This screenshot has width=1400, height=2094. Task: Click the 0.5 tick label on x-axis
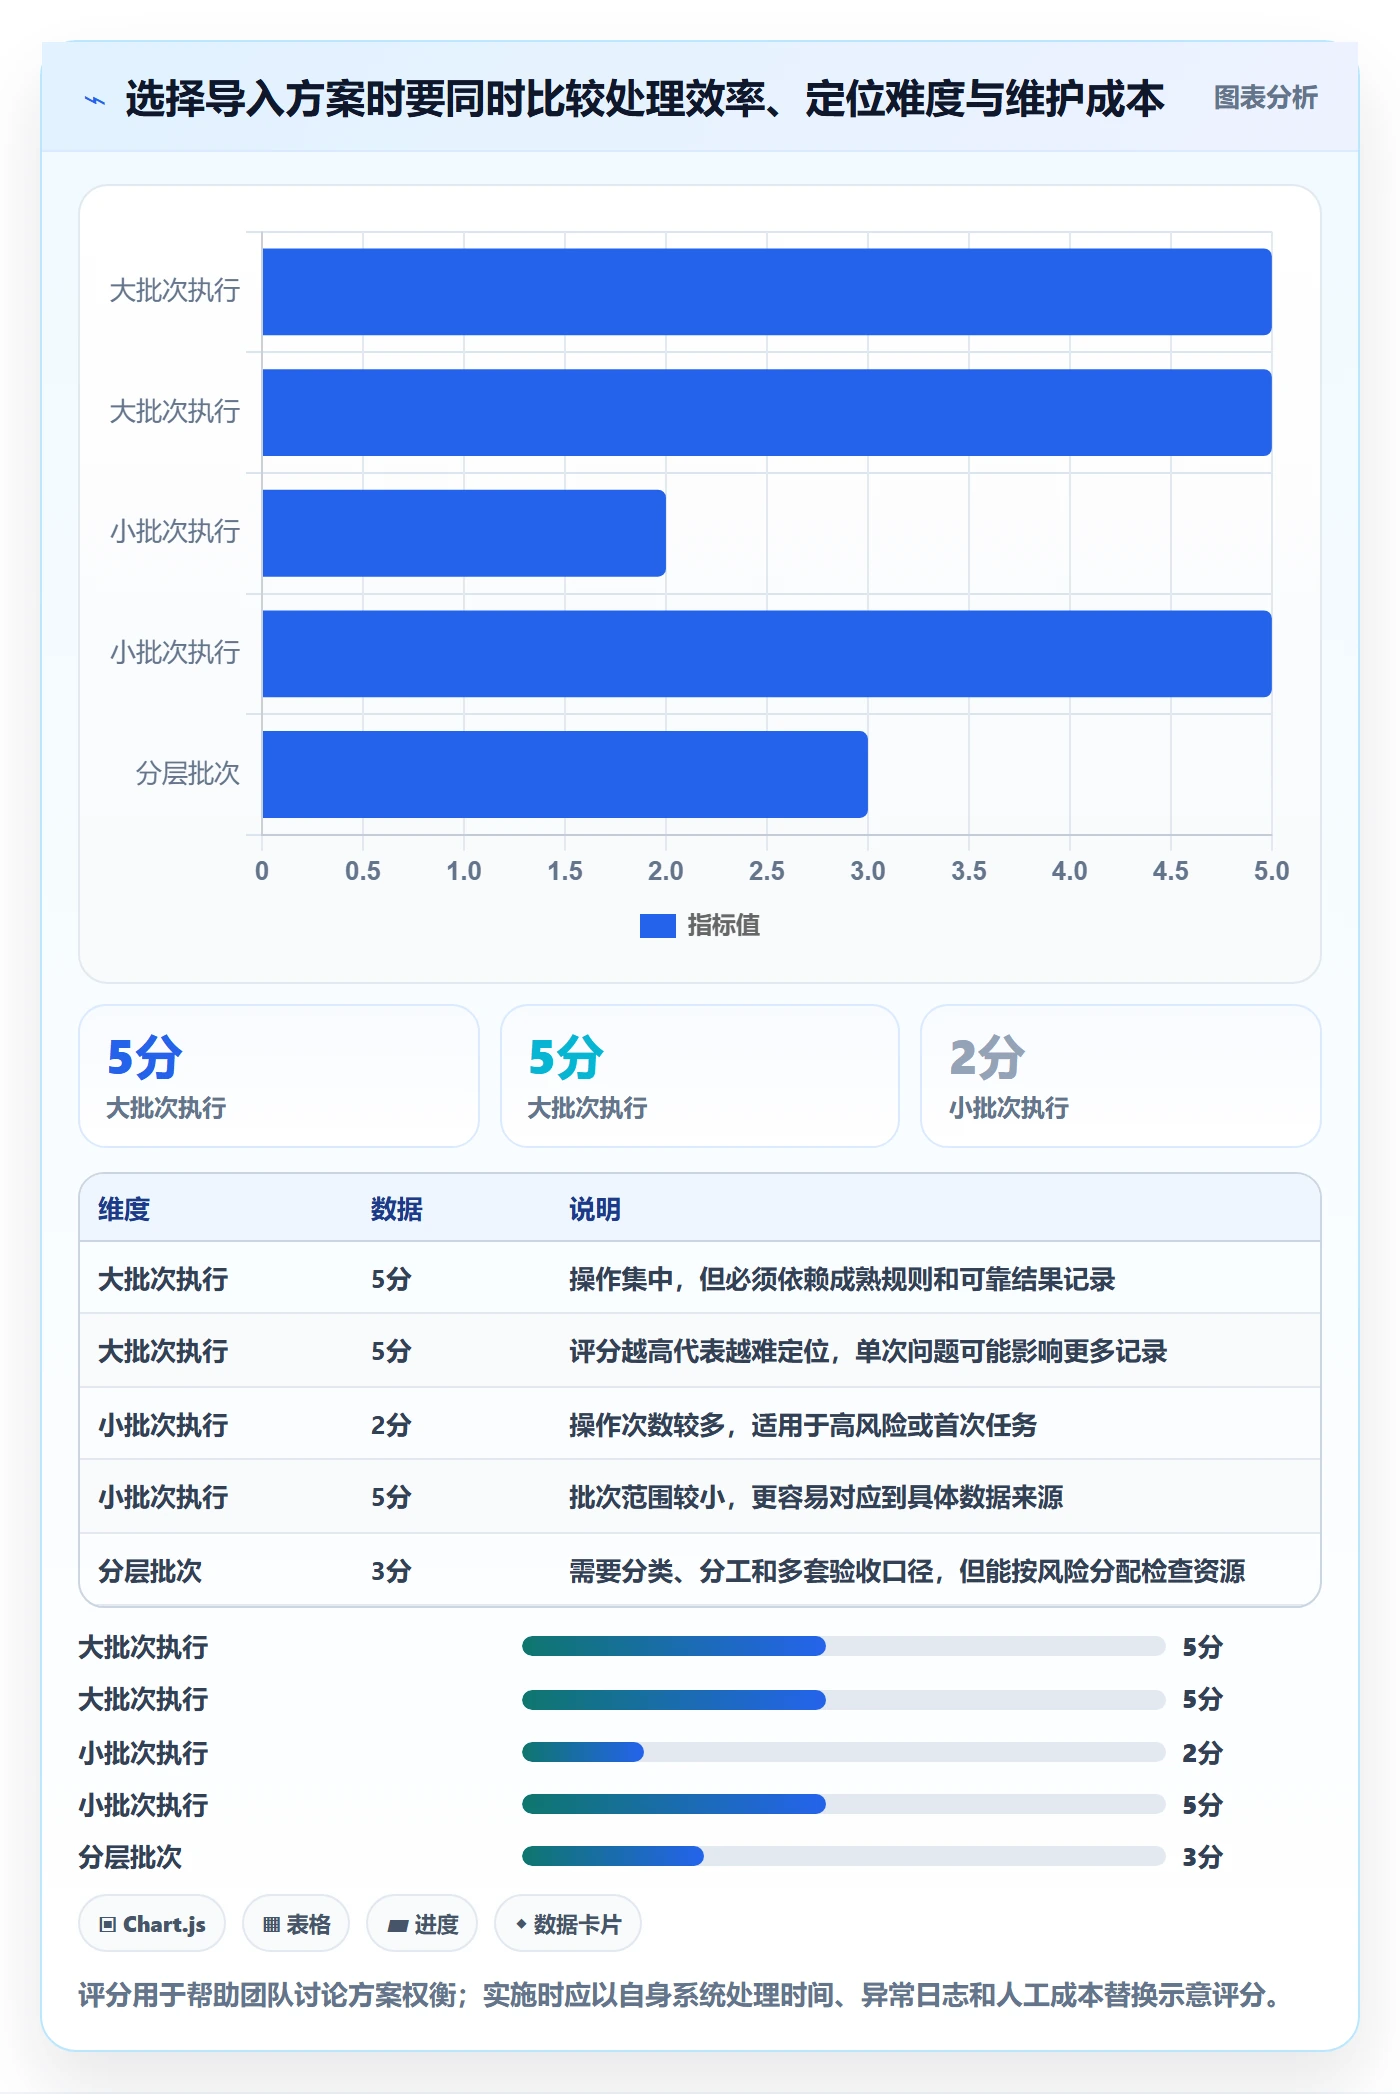[362, 871]
